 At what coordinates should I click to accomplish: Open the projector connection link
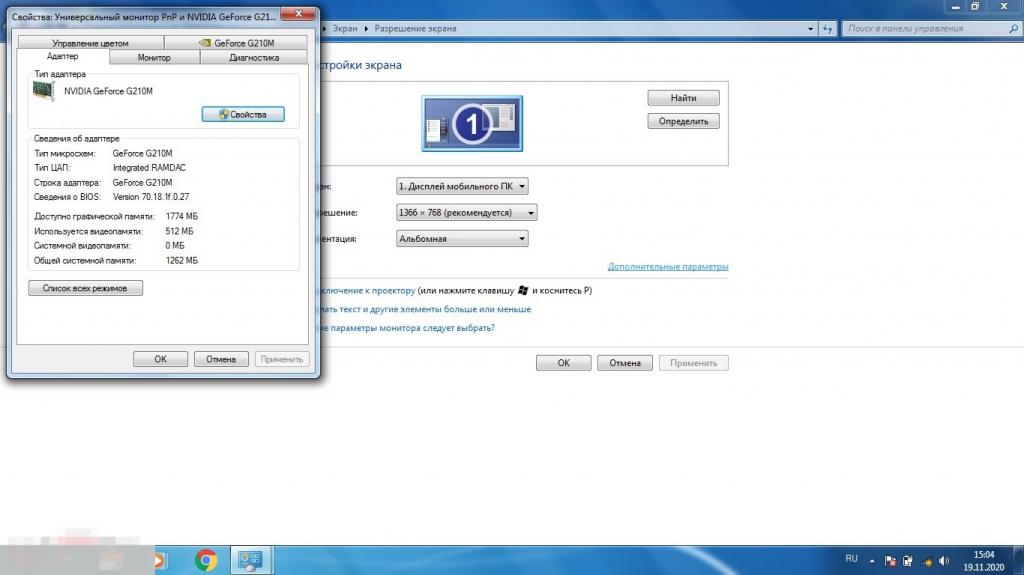[x=368, y=291]
